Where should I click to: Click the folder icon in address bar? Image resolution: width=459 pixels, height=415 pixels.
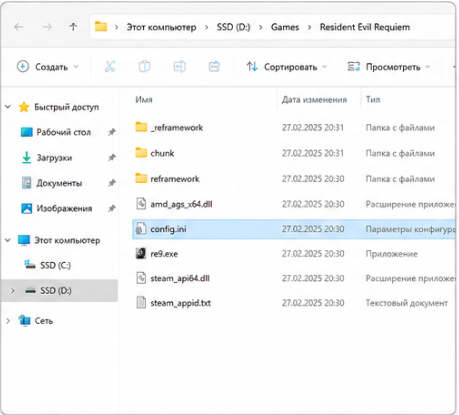pyautogui.click(x=101, y=26)
